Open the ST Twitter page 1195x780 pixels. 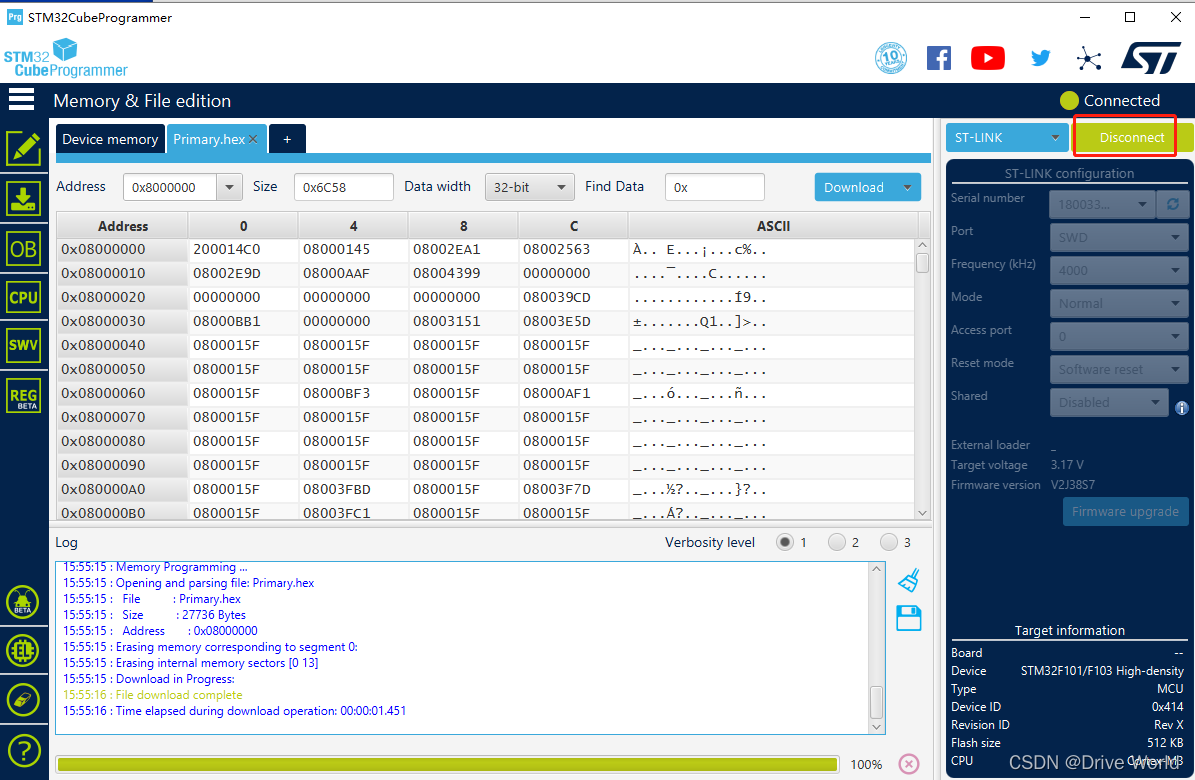1040,58
